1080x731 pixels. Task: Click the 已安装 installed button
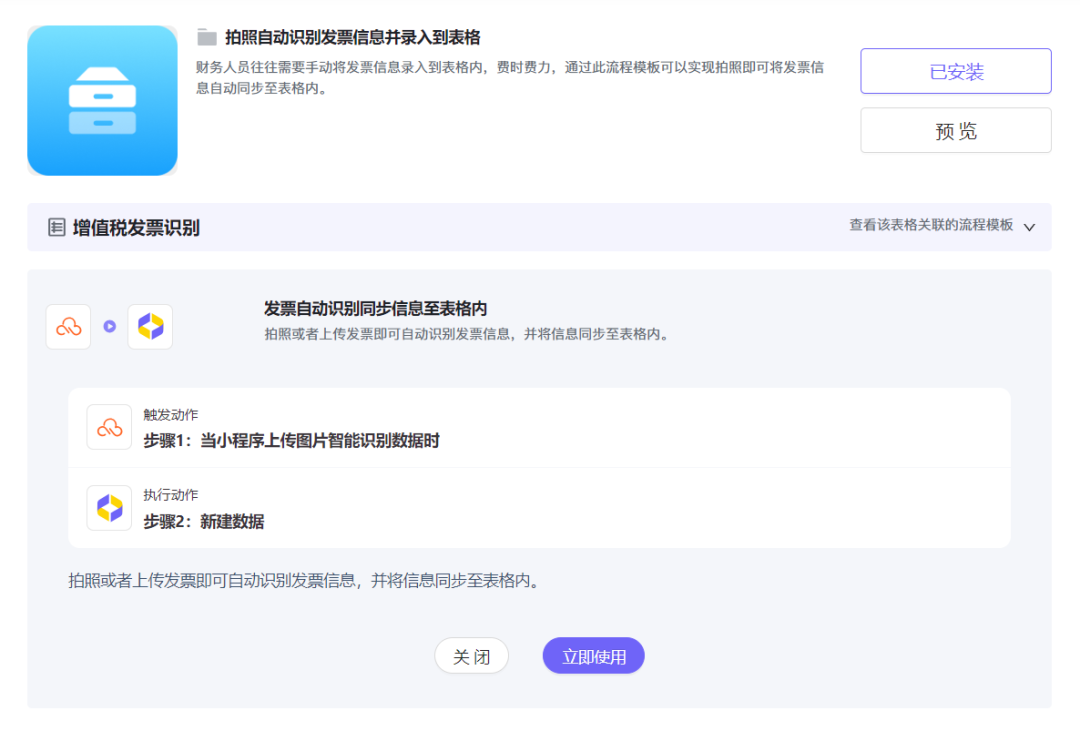[x=955, y=71]
